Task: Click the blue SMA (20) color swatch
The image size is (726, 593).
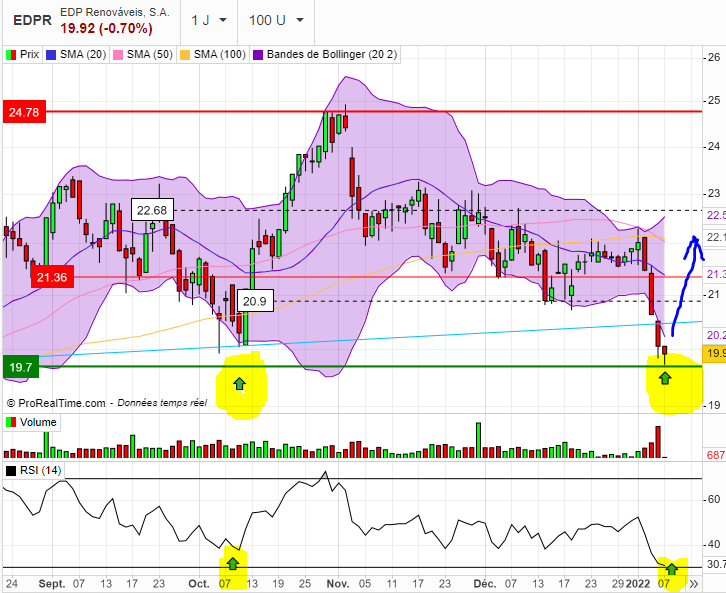Action: (x=51, y=55)
